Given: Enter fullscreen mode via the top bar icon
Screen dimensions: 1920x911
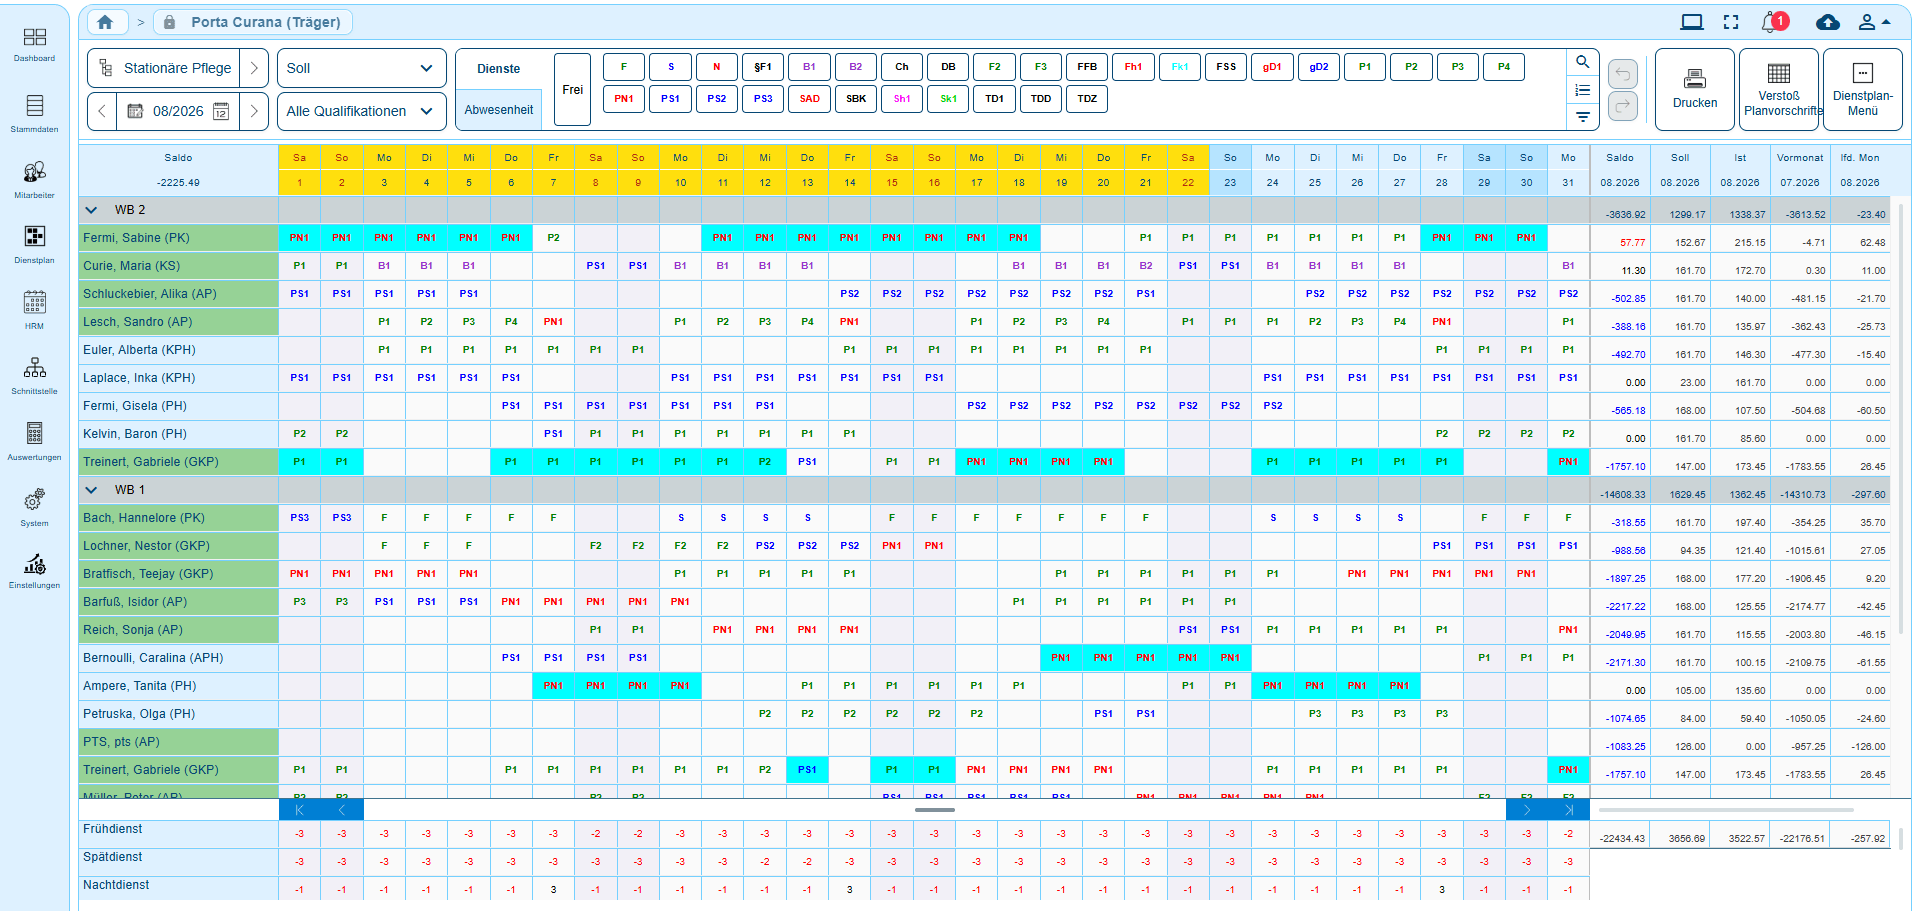Looking at the screenshot, I should [x=1731, y=22].
